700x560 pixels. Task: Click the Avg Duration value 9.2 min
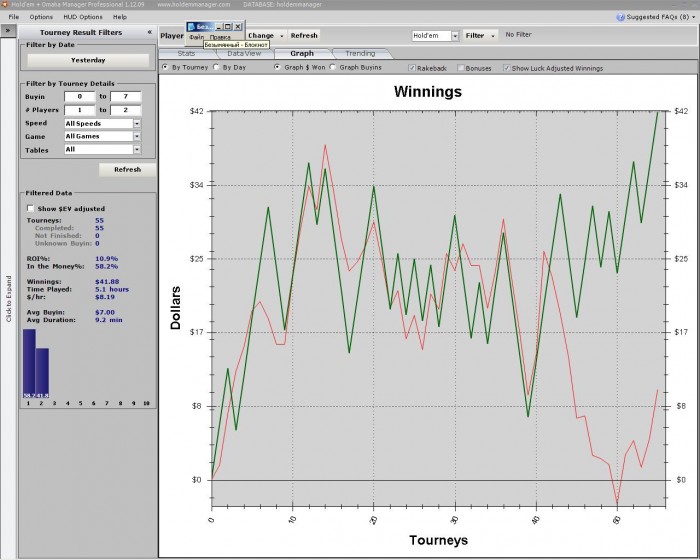(108, 320)
